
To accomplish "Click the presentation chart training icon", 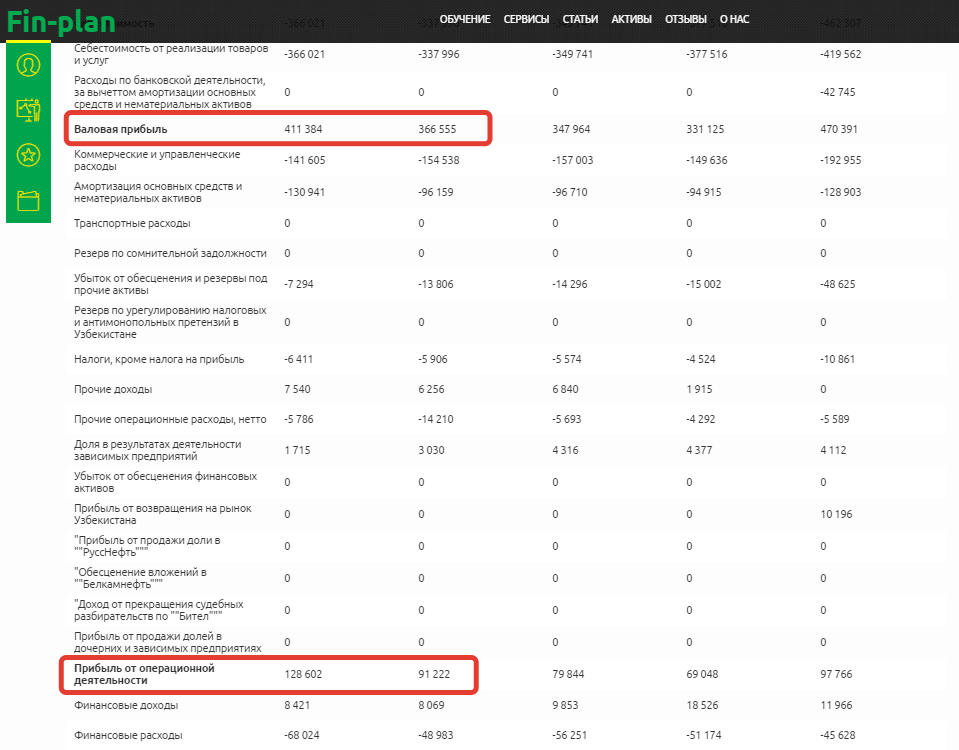I will pyautogui.click(x=28, y=109).
